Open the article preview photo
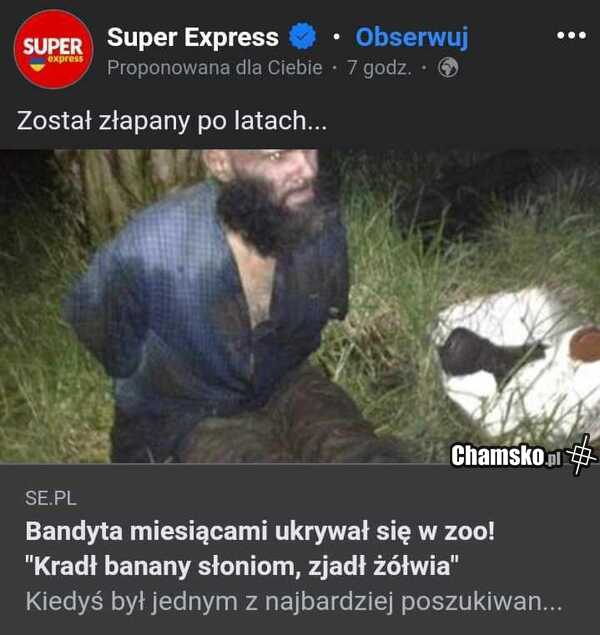This screenshot has width=600, height=635. [x=300, y=307]
